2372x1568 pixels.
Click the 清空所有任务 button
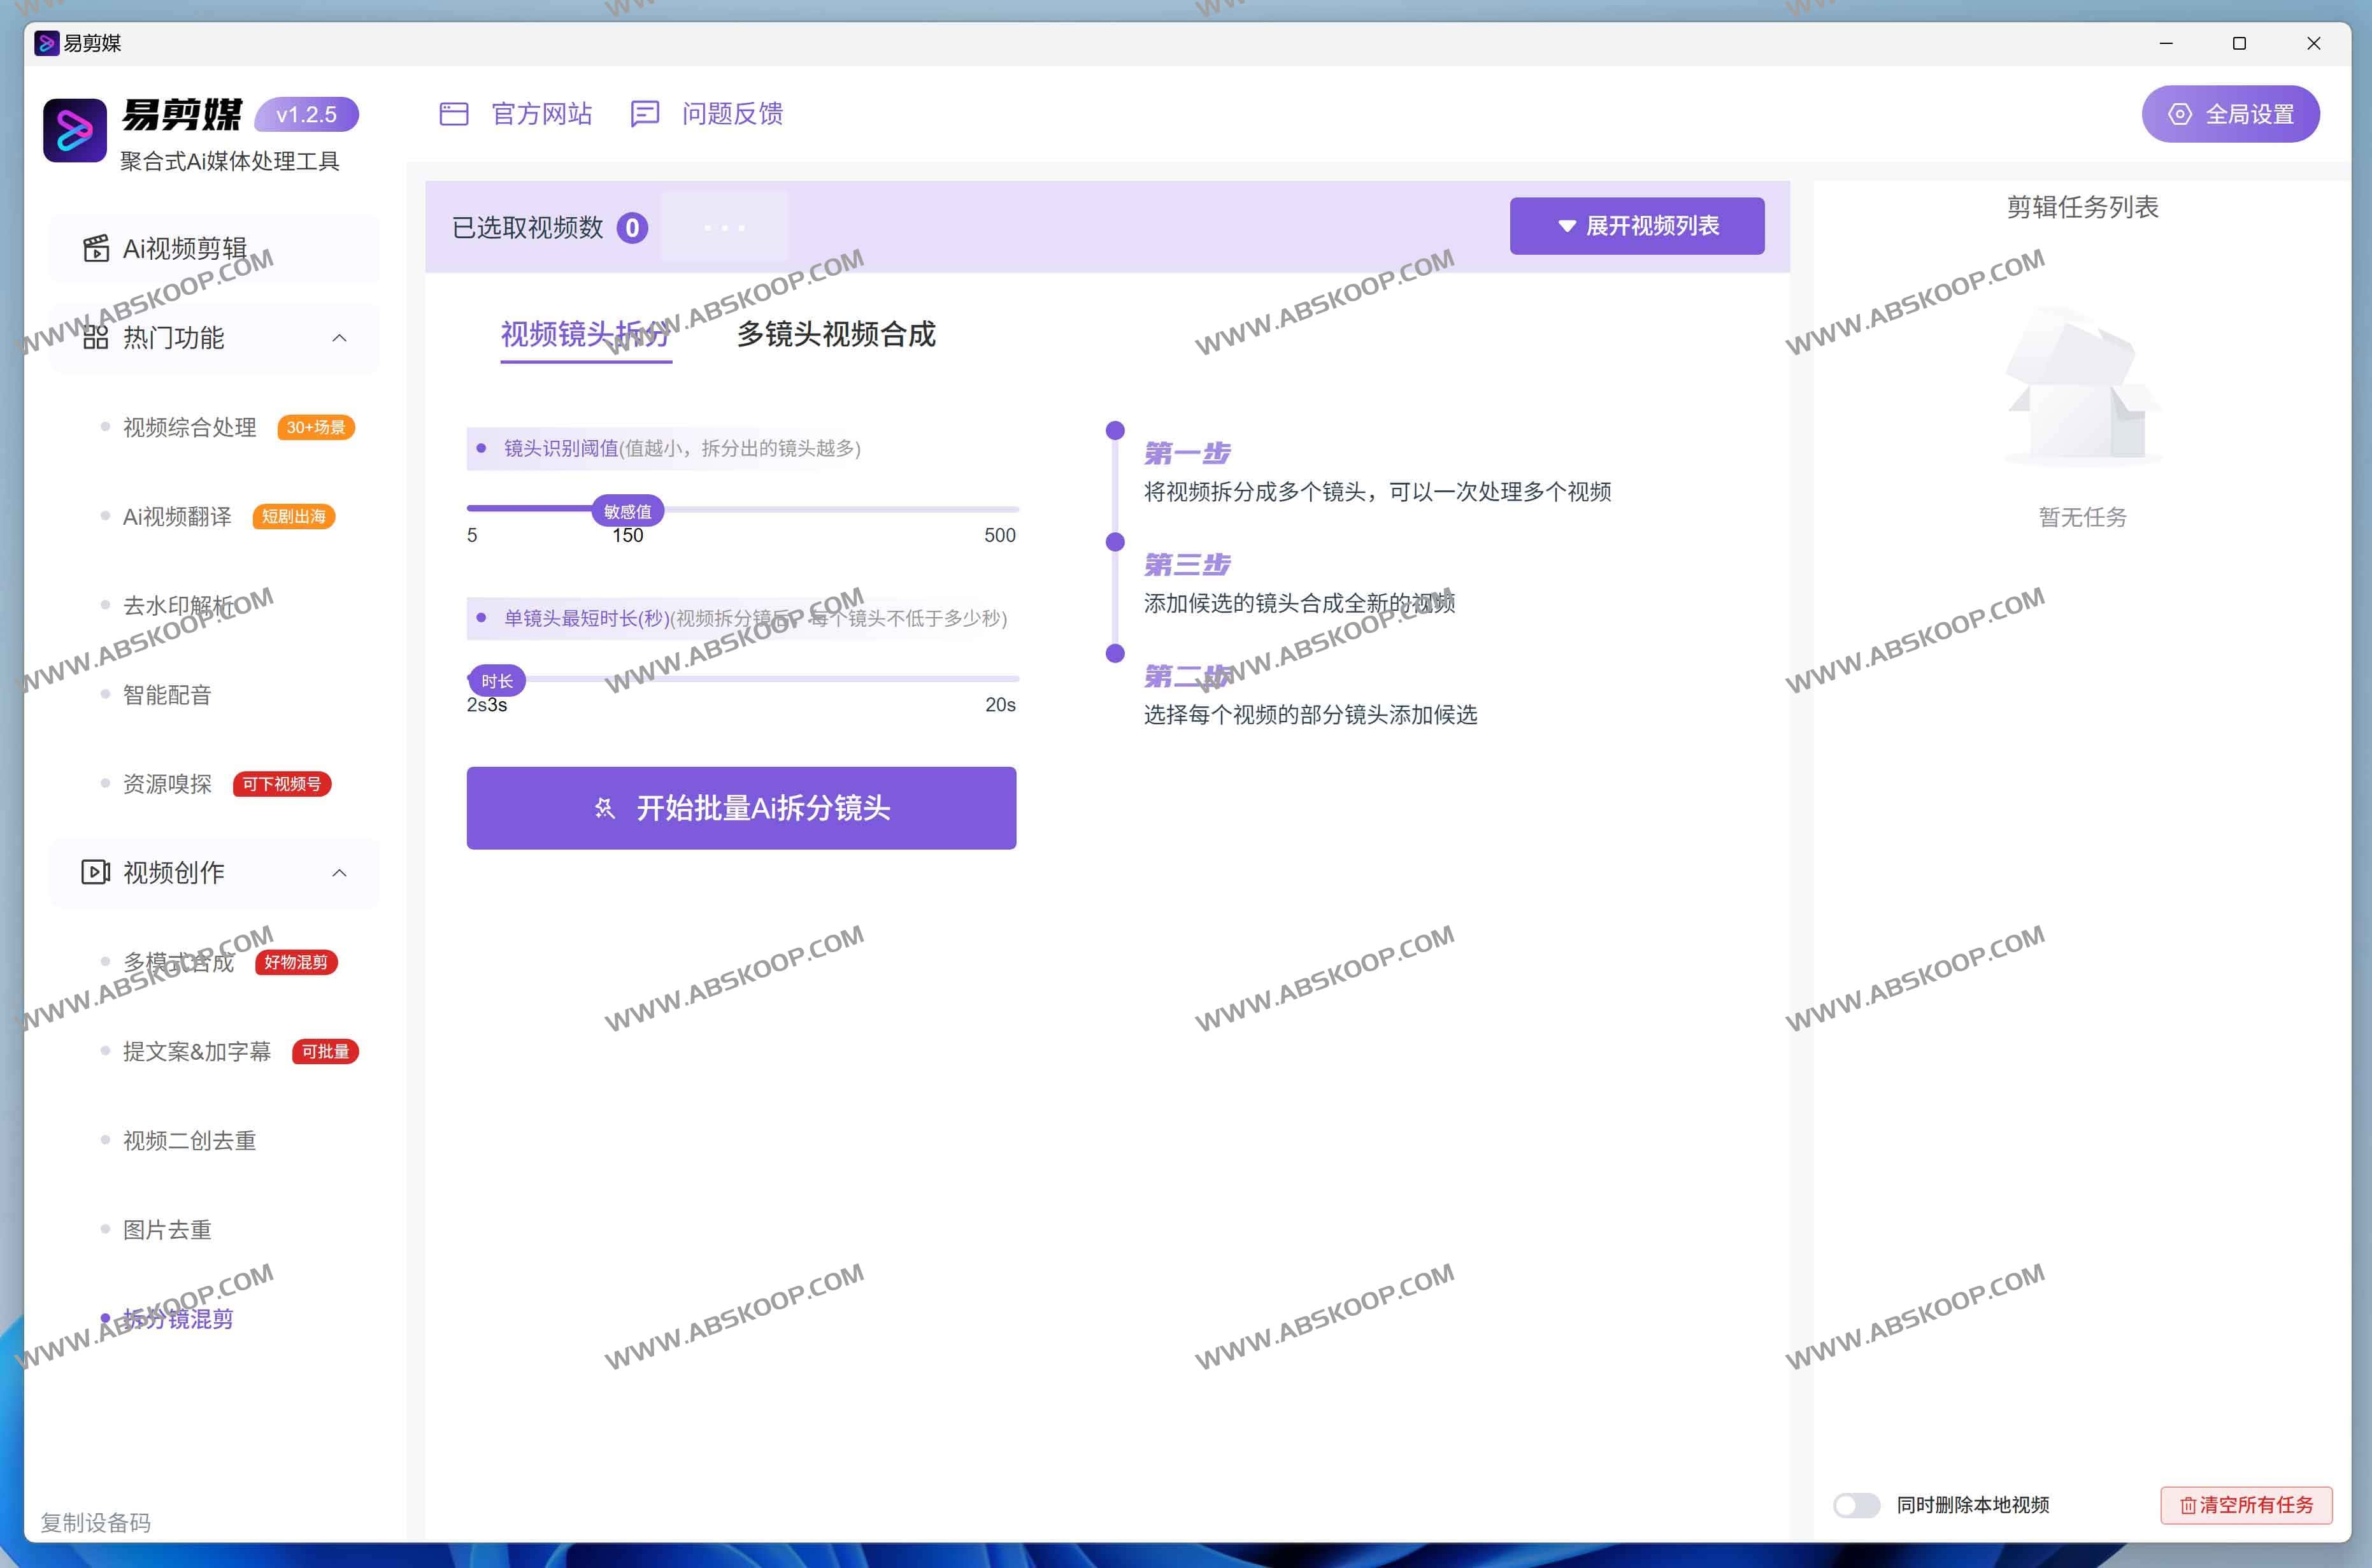click(x=2246, y=1505)
